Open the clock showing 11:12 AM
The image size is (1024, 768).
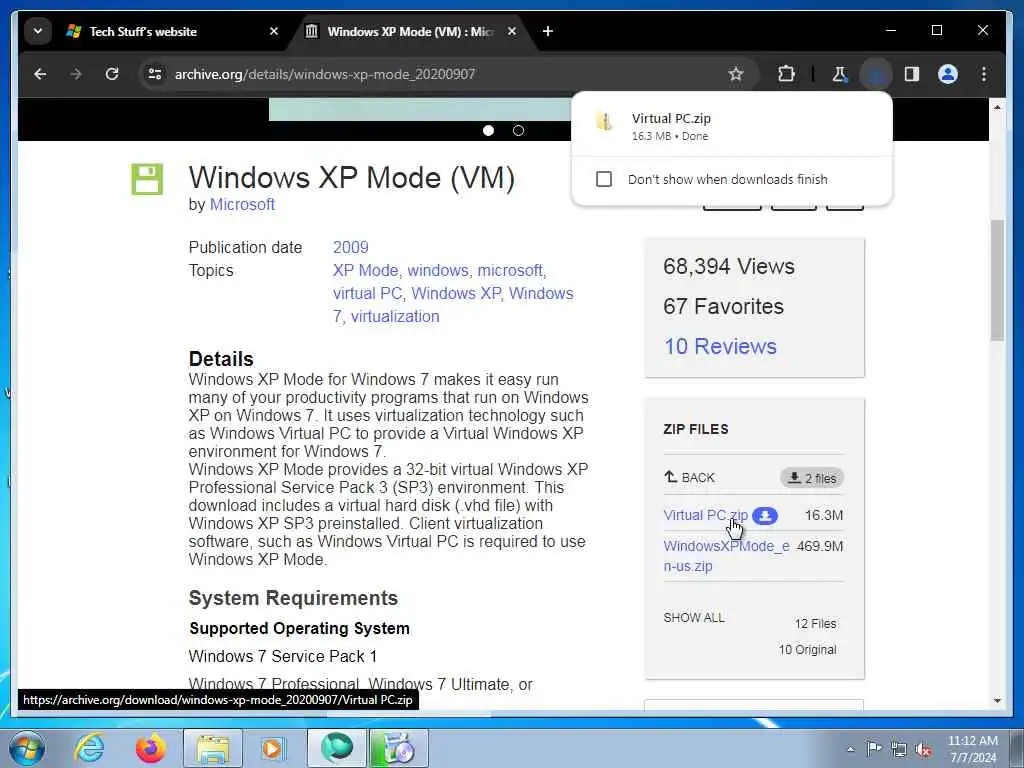pyautogui.click(x=972, y=749)
